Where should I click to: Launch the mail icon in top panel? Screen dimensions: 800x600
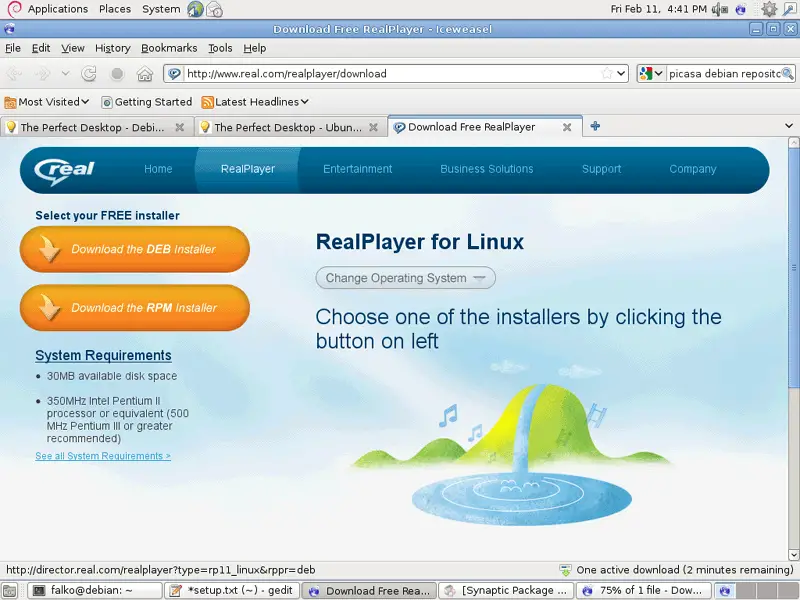coord(214,9)
